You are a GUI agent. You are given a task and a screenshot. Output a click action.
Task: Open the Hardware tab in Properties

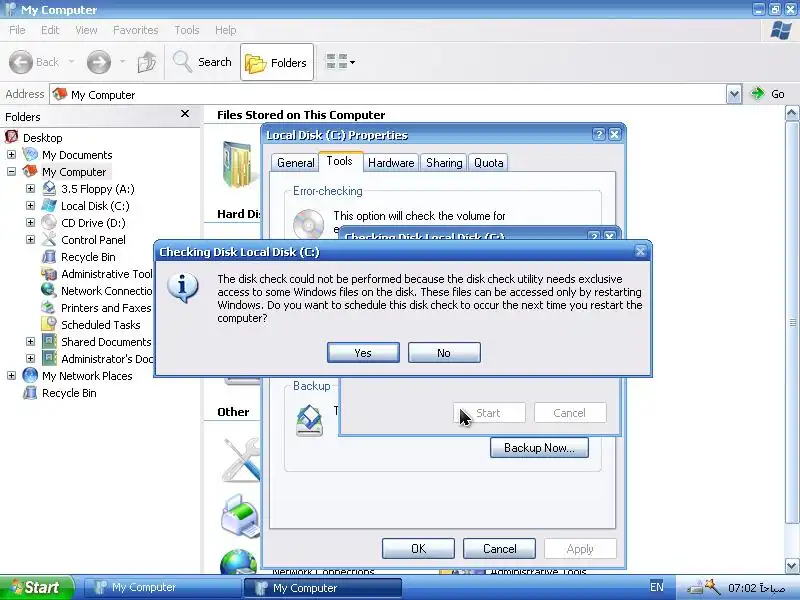click(391, 163)
